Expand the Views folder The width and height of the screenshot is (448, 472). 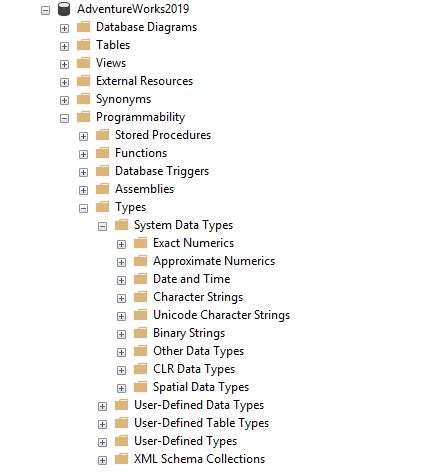coord(64,64)
